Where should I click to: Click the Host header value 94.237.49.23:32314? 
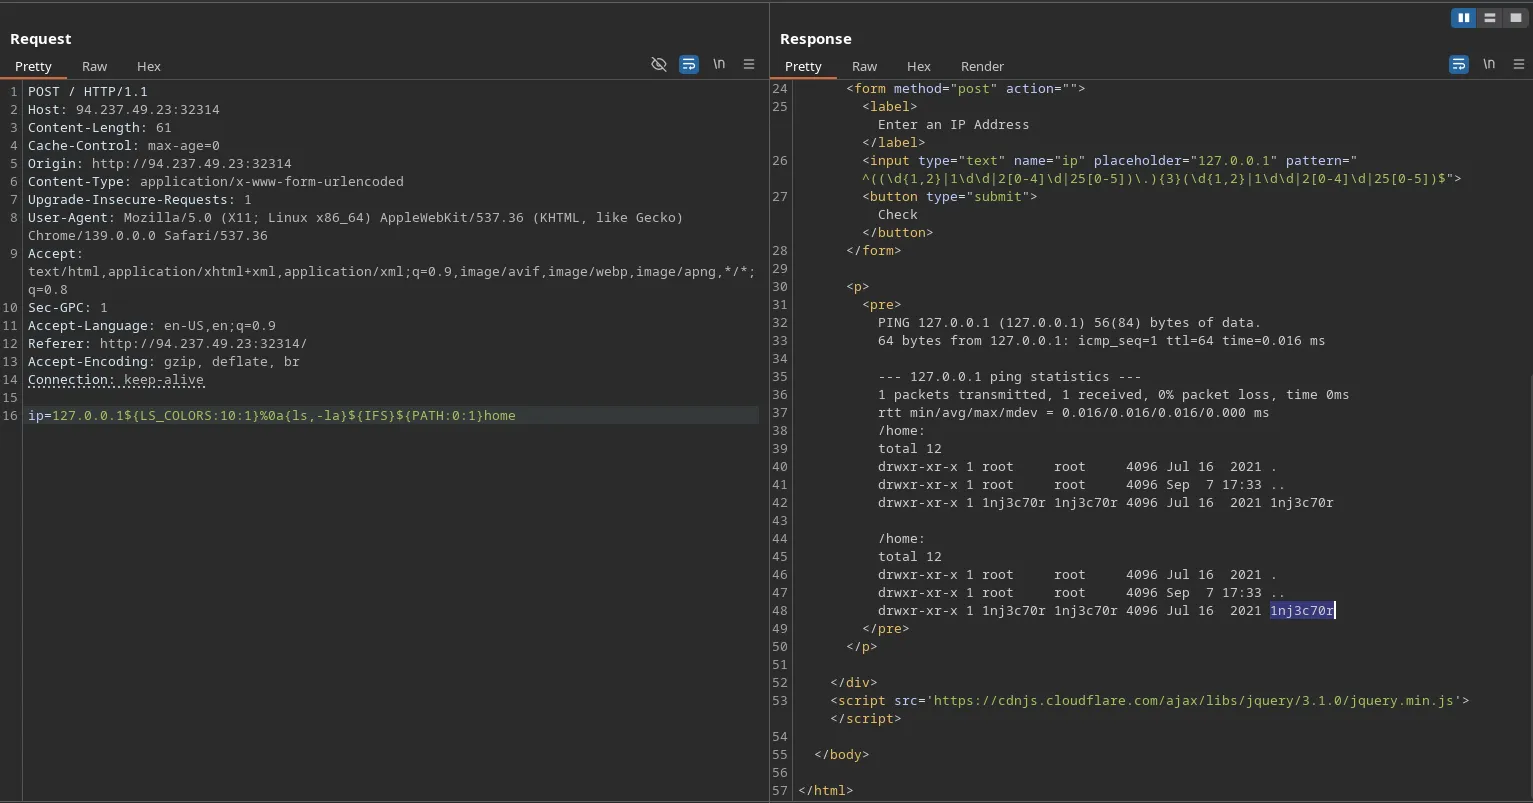[148, 109]
